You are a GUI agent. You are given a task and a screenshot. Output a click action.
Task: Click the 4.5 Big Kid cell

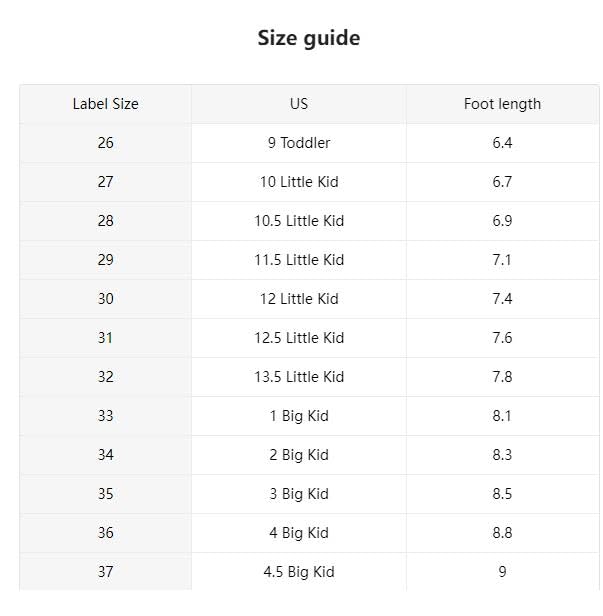pos(298,572)
